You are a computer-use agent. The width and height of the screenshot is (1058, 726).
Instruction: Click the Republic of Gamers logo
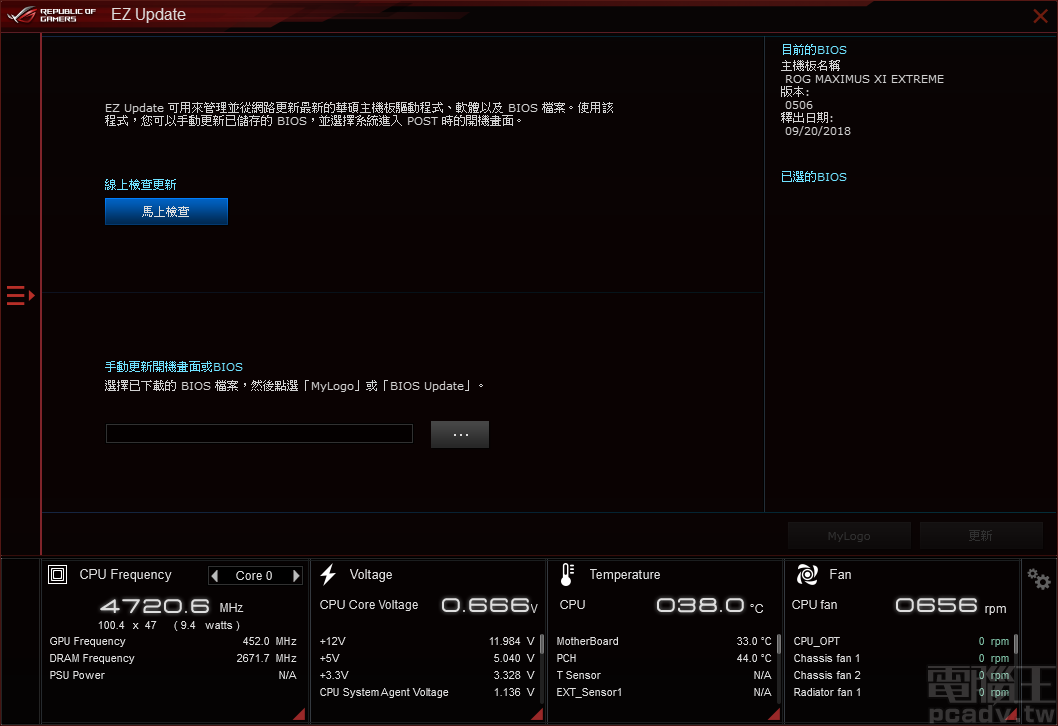51,14
